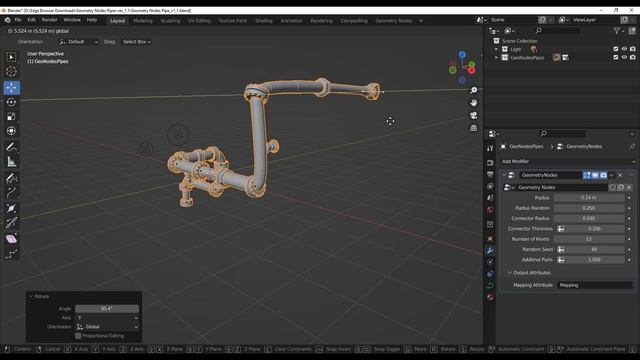The height and width of the screenshot is (360, 640).
Task: Switch to the Shading workspace tab
Action: 264,21
